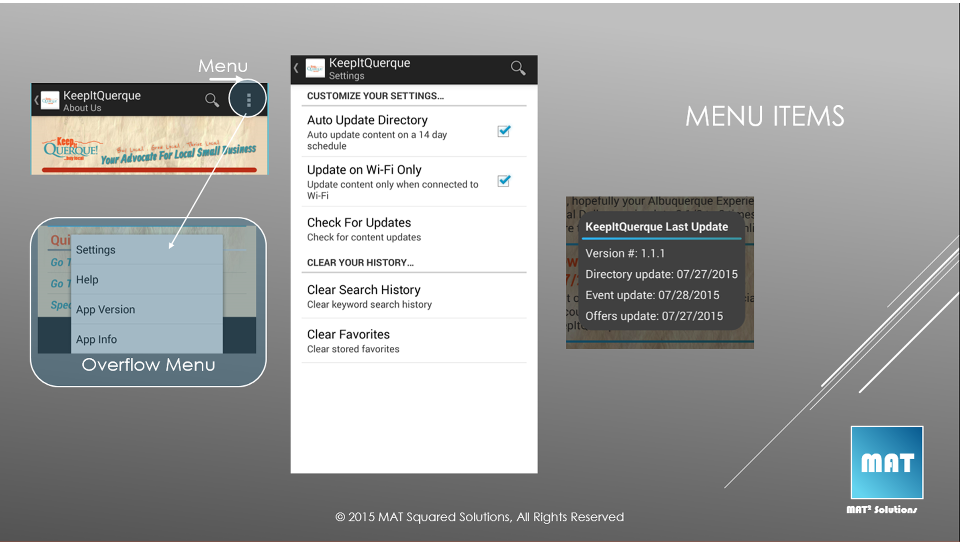Select Settings in the overflow menu
Viewport: 960px width, 542px height.
(147, 250)
